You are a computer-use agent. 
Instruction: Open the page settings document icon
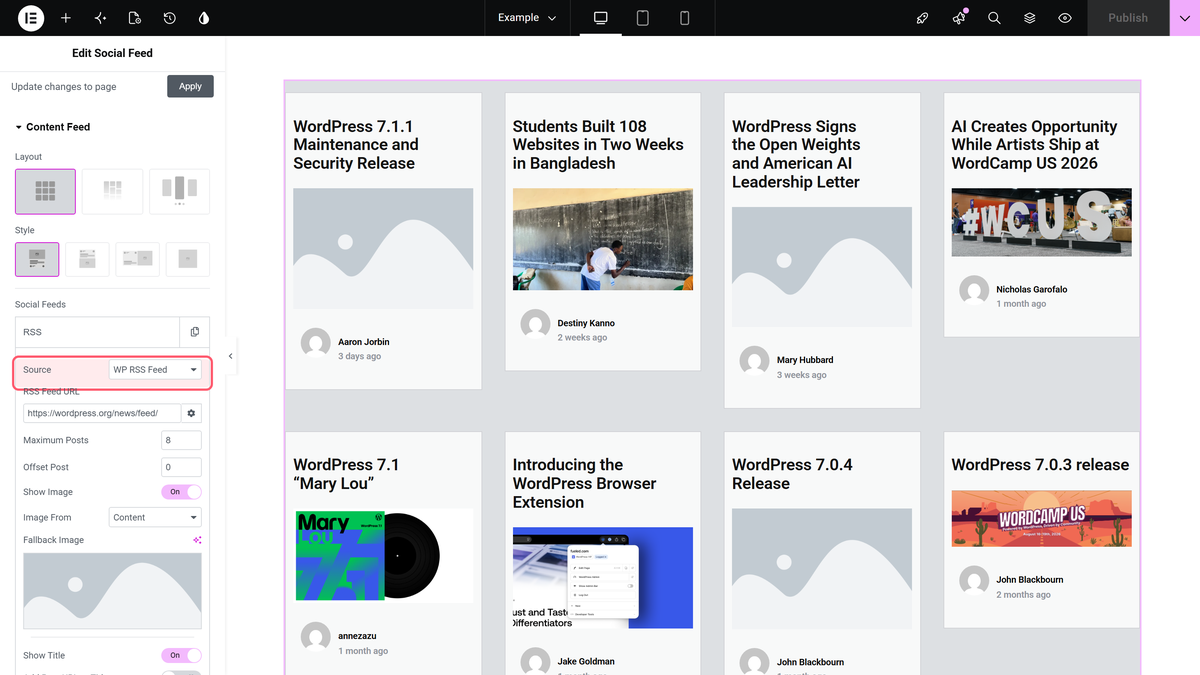(x=135, y=18)
